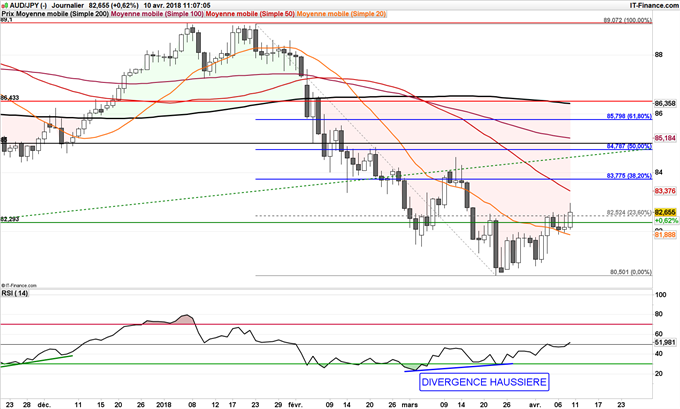This screenshot has height=409, width=680.
Task: Click the orange 81,888 price tag
Action: [665, 234]
